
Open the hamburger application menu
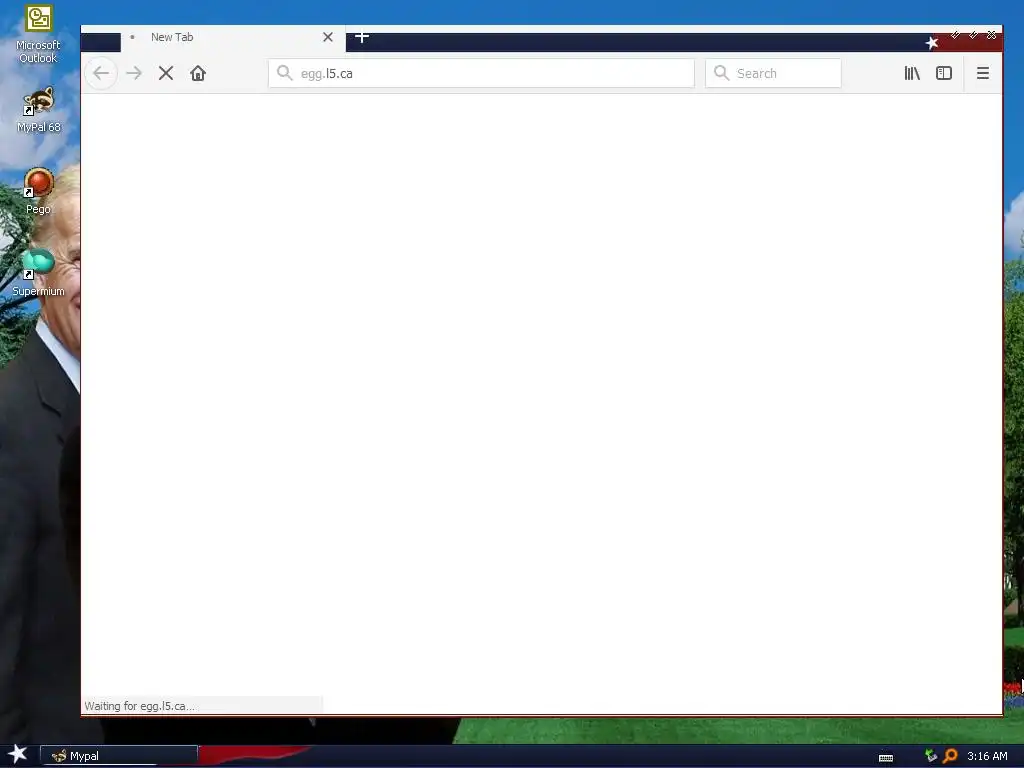983,73
